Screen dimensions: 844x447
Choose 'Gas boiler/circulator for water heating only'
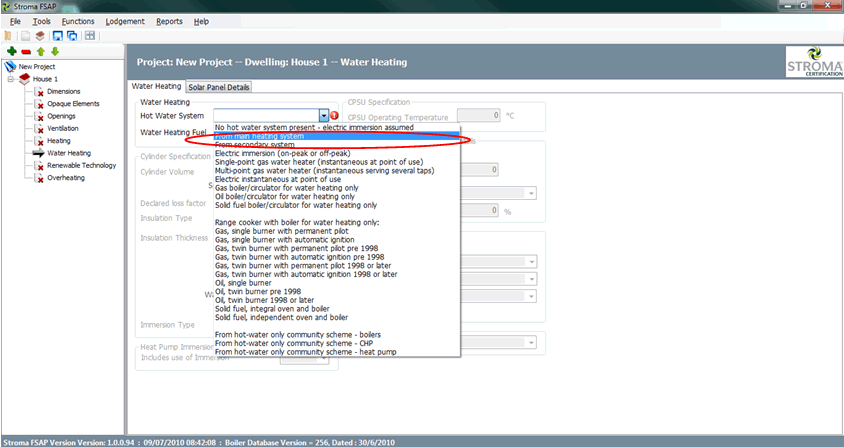point(337,188)
